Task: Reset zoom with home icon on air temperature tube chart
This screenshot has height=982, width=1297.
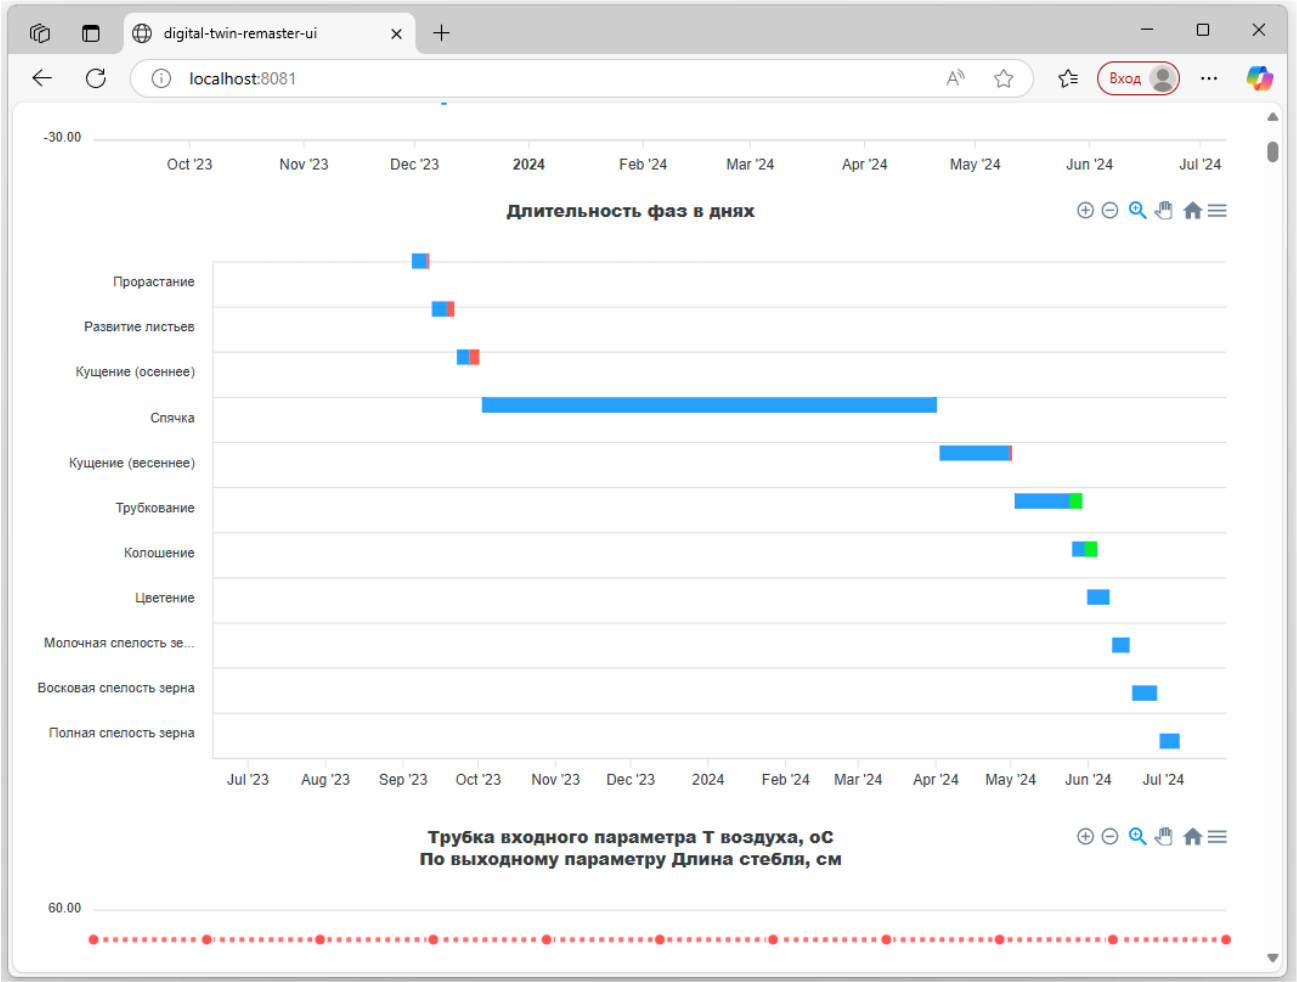Action: [x=1192, y=836]
